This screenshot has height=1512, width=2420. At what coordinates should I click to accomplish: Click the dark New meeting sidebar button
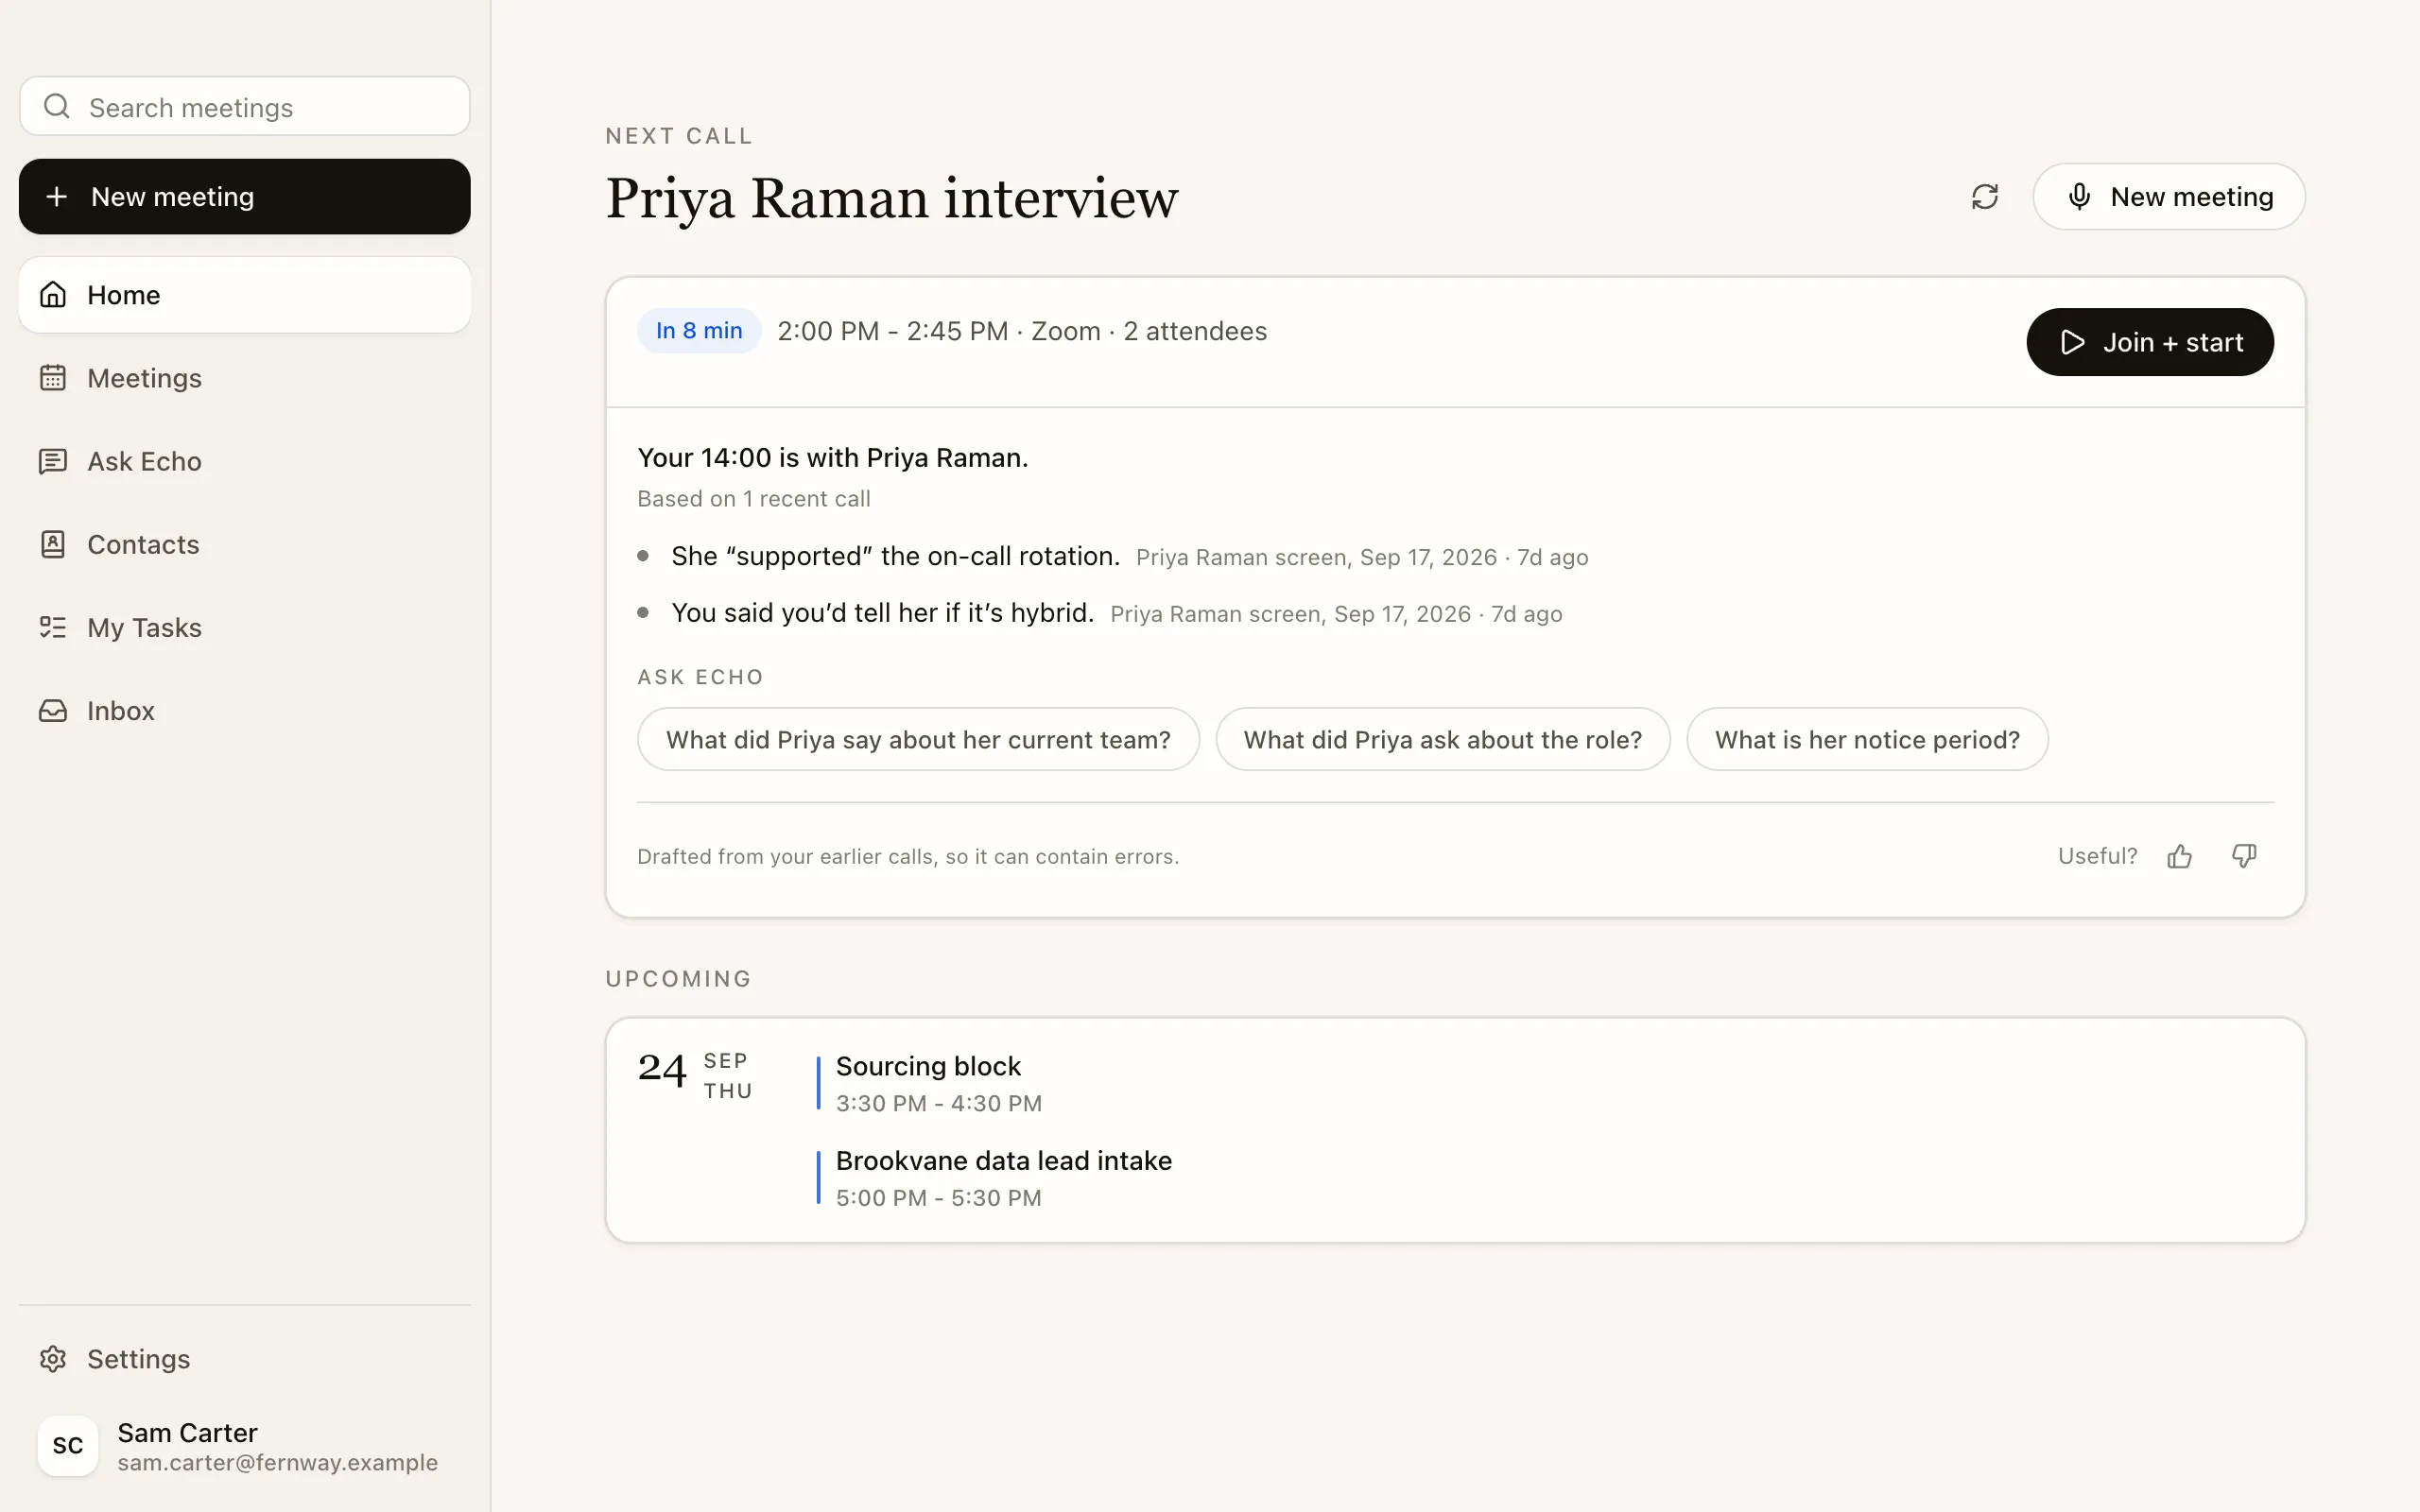coord(245,197)
